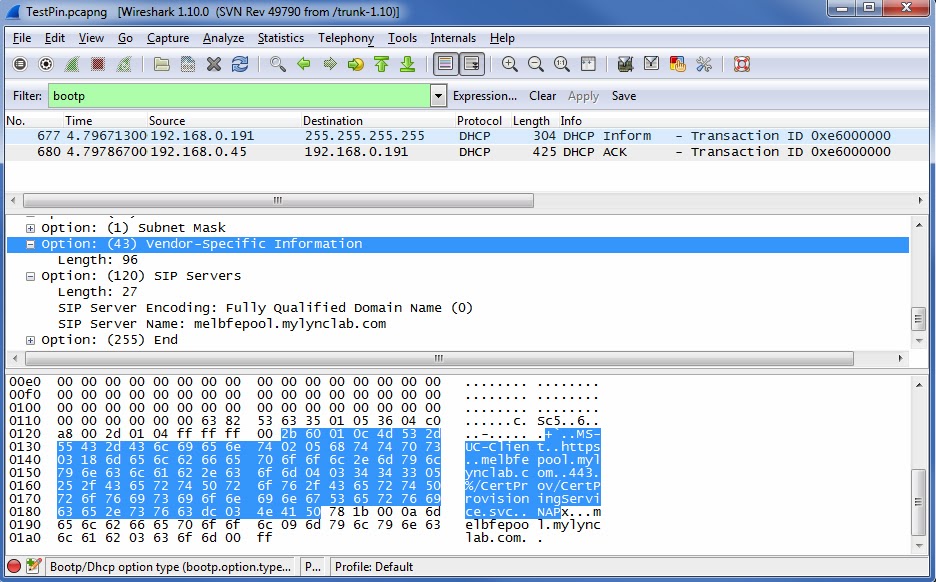
Task: Open the View menu
Action: coord(91,38)
